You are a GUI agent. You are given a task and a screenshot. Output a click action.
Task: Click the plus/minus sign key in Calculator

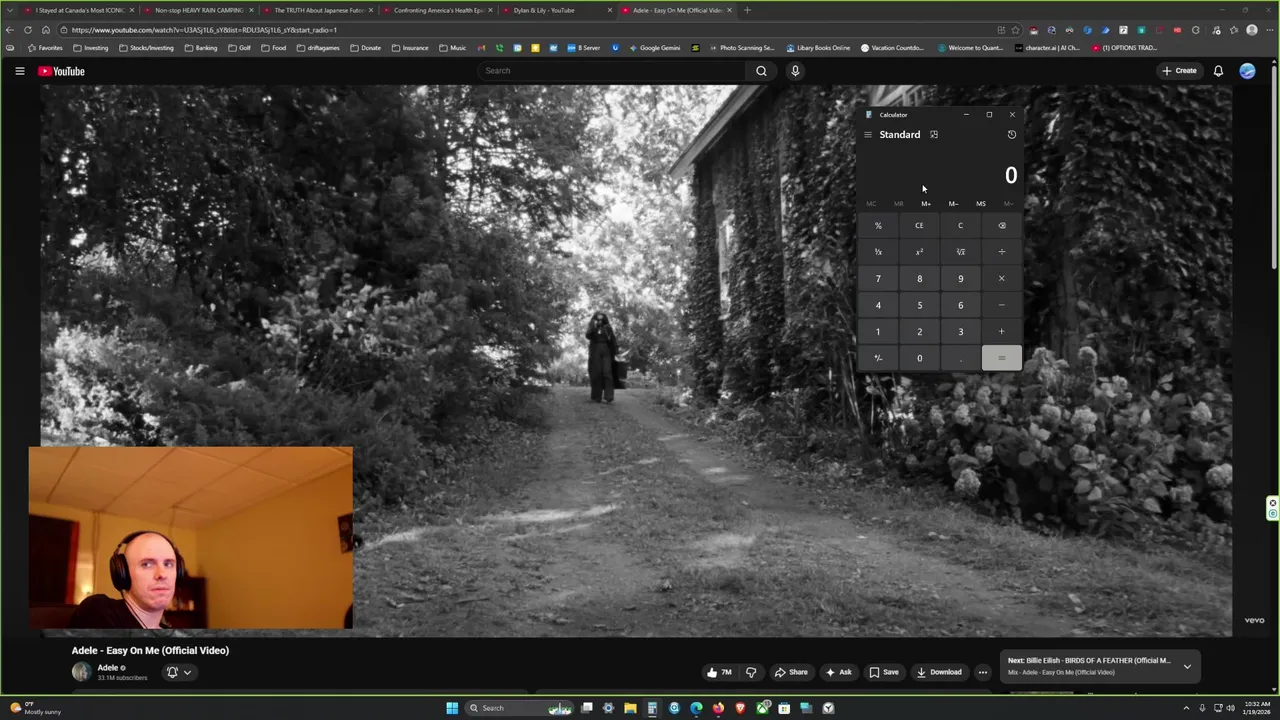pos(878,358)
